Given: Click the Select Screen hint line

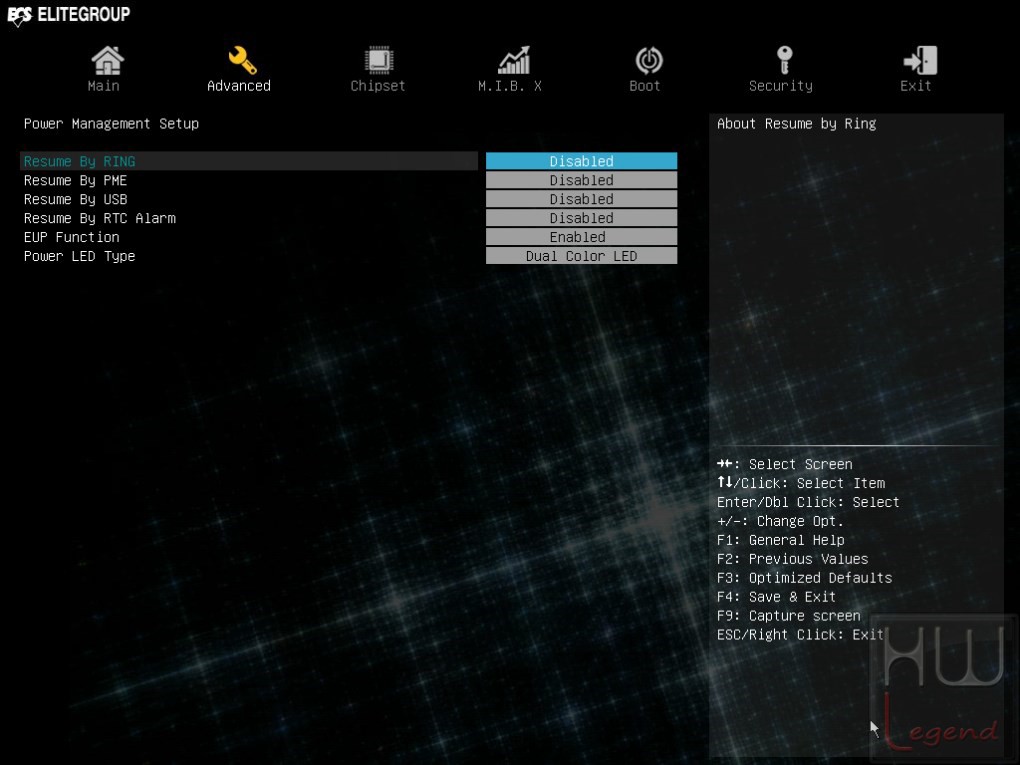Looking at the screenshot, I should coord(785,464).
